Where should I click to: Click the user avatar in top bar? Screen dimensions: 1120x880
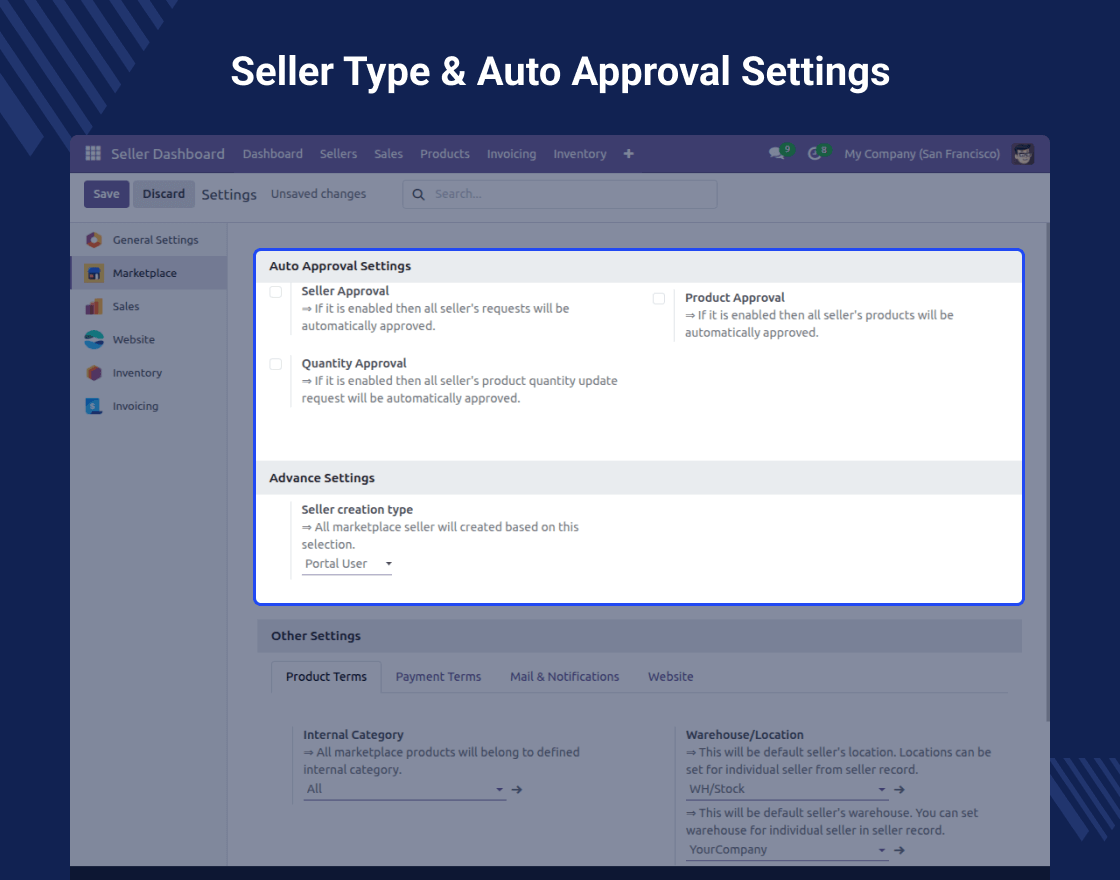click(x=1023, y=154)
